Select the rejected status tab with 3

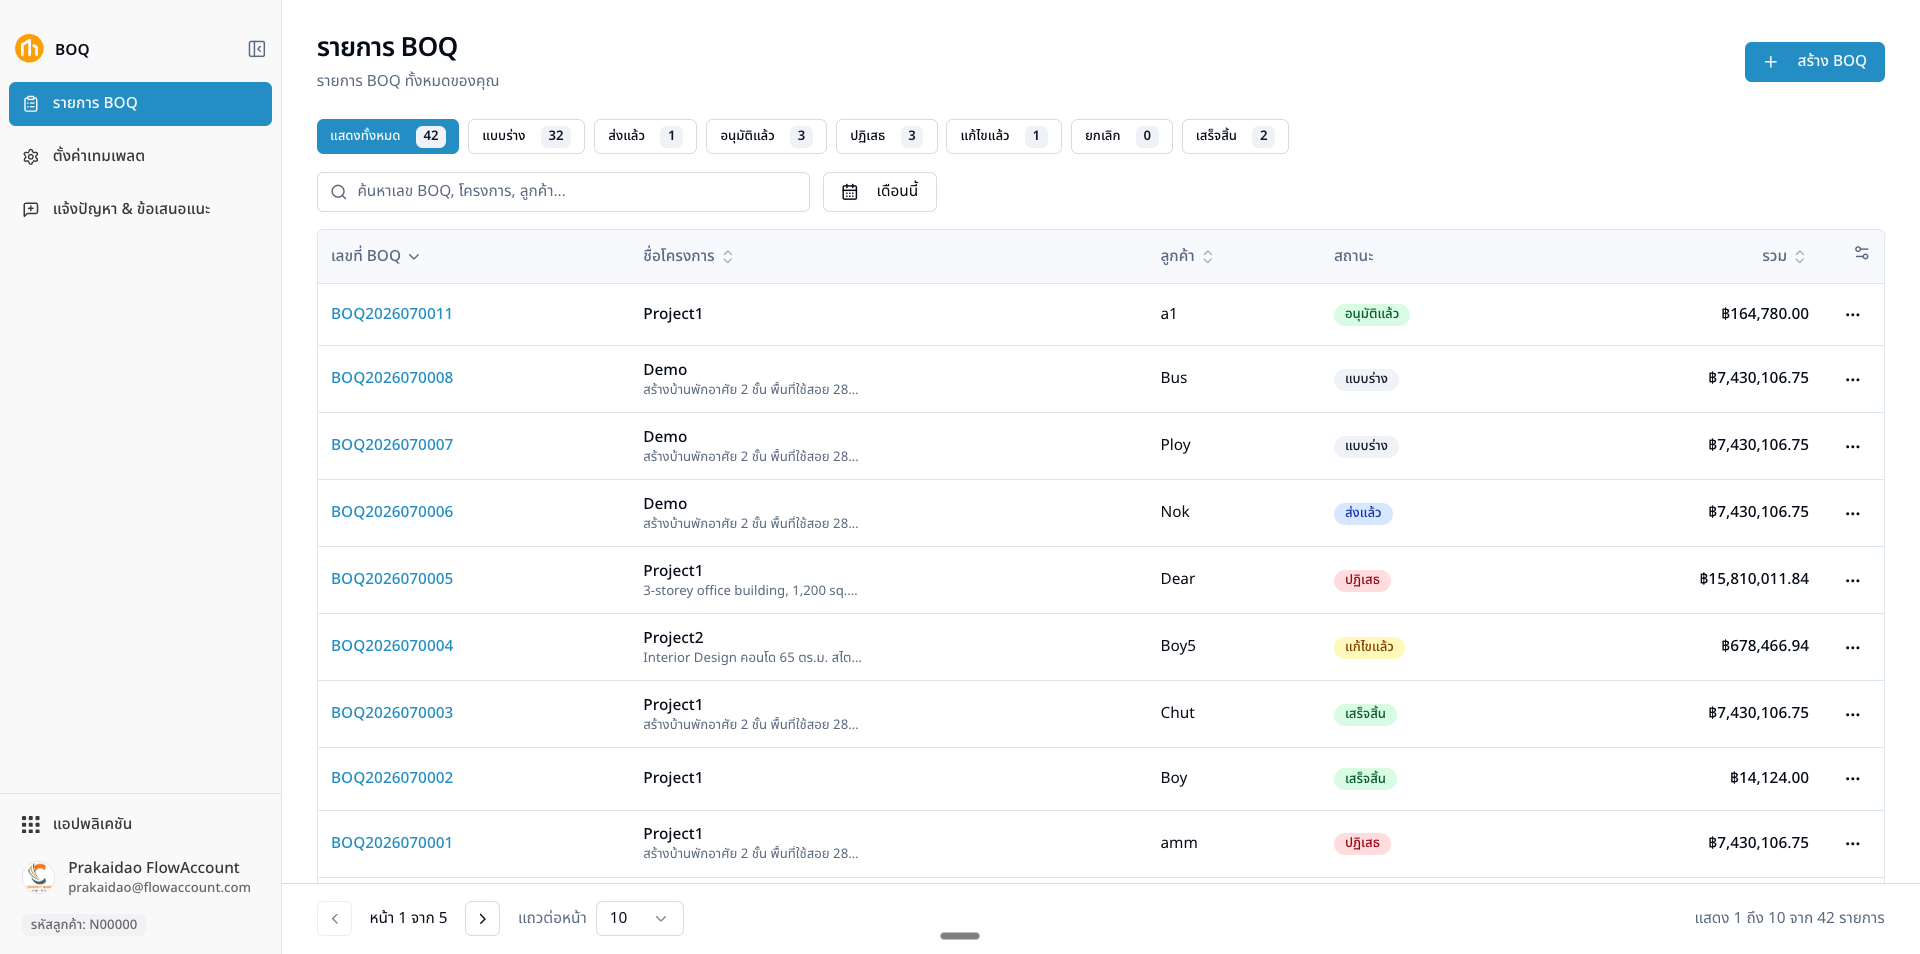[x=886, y=136]
